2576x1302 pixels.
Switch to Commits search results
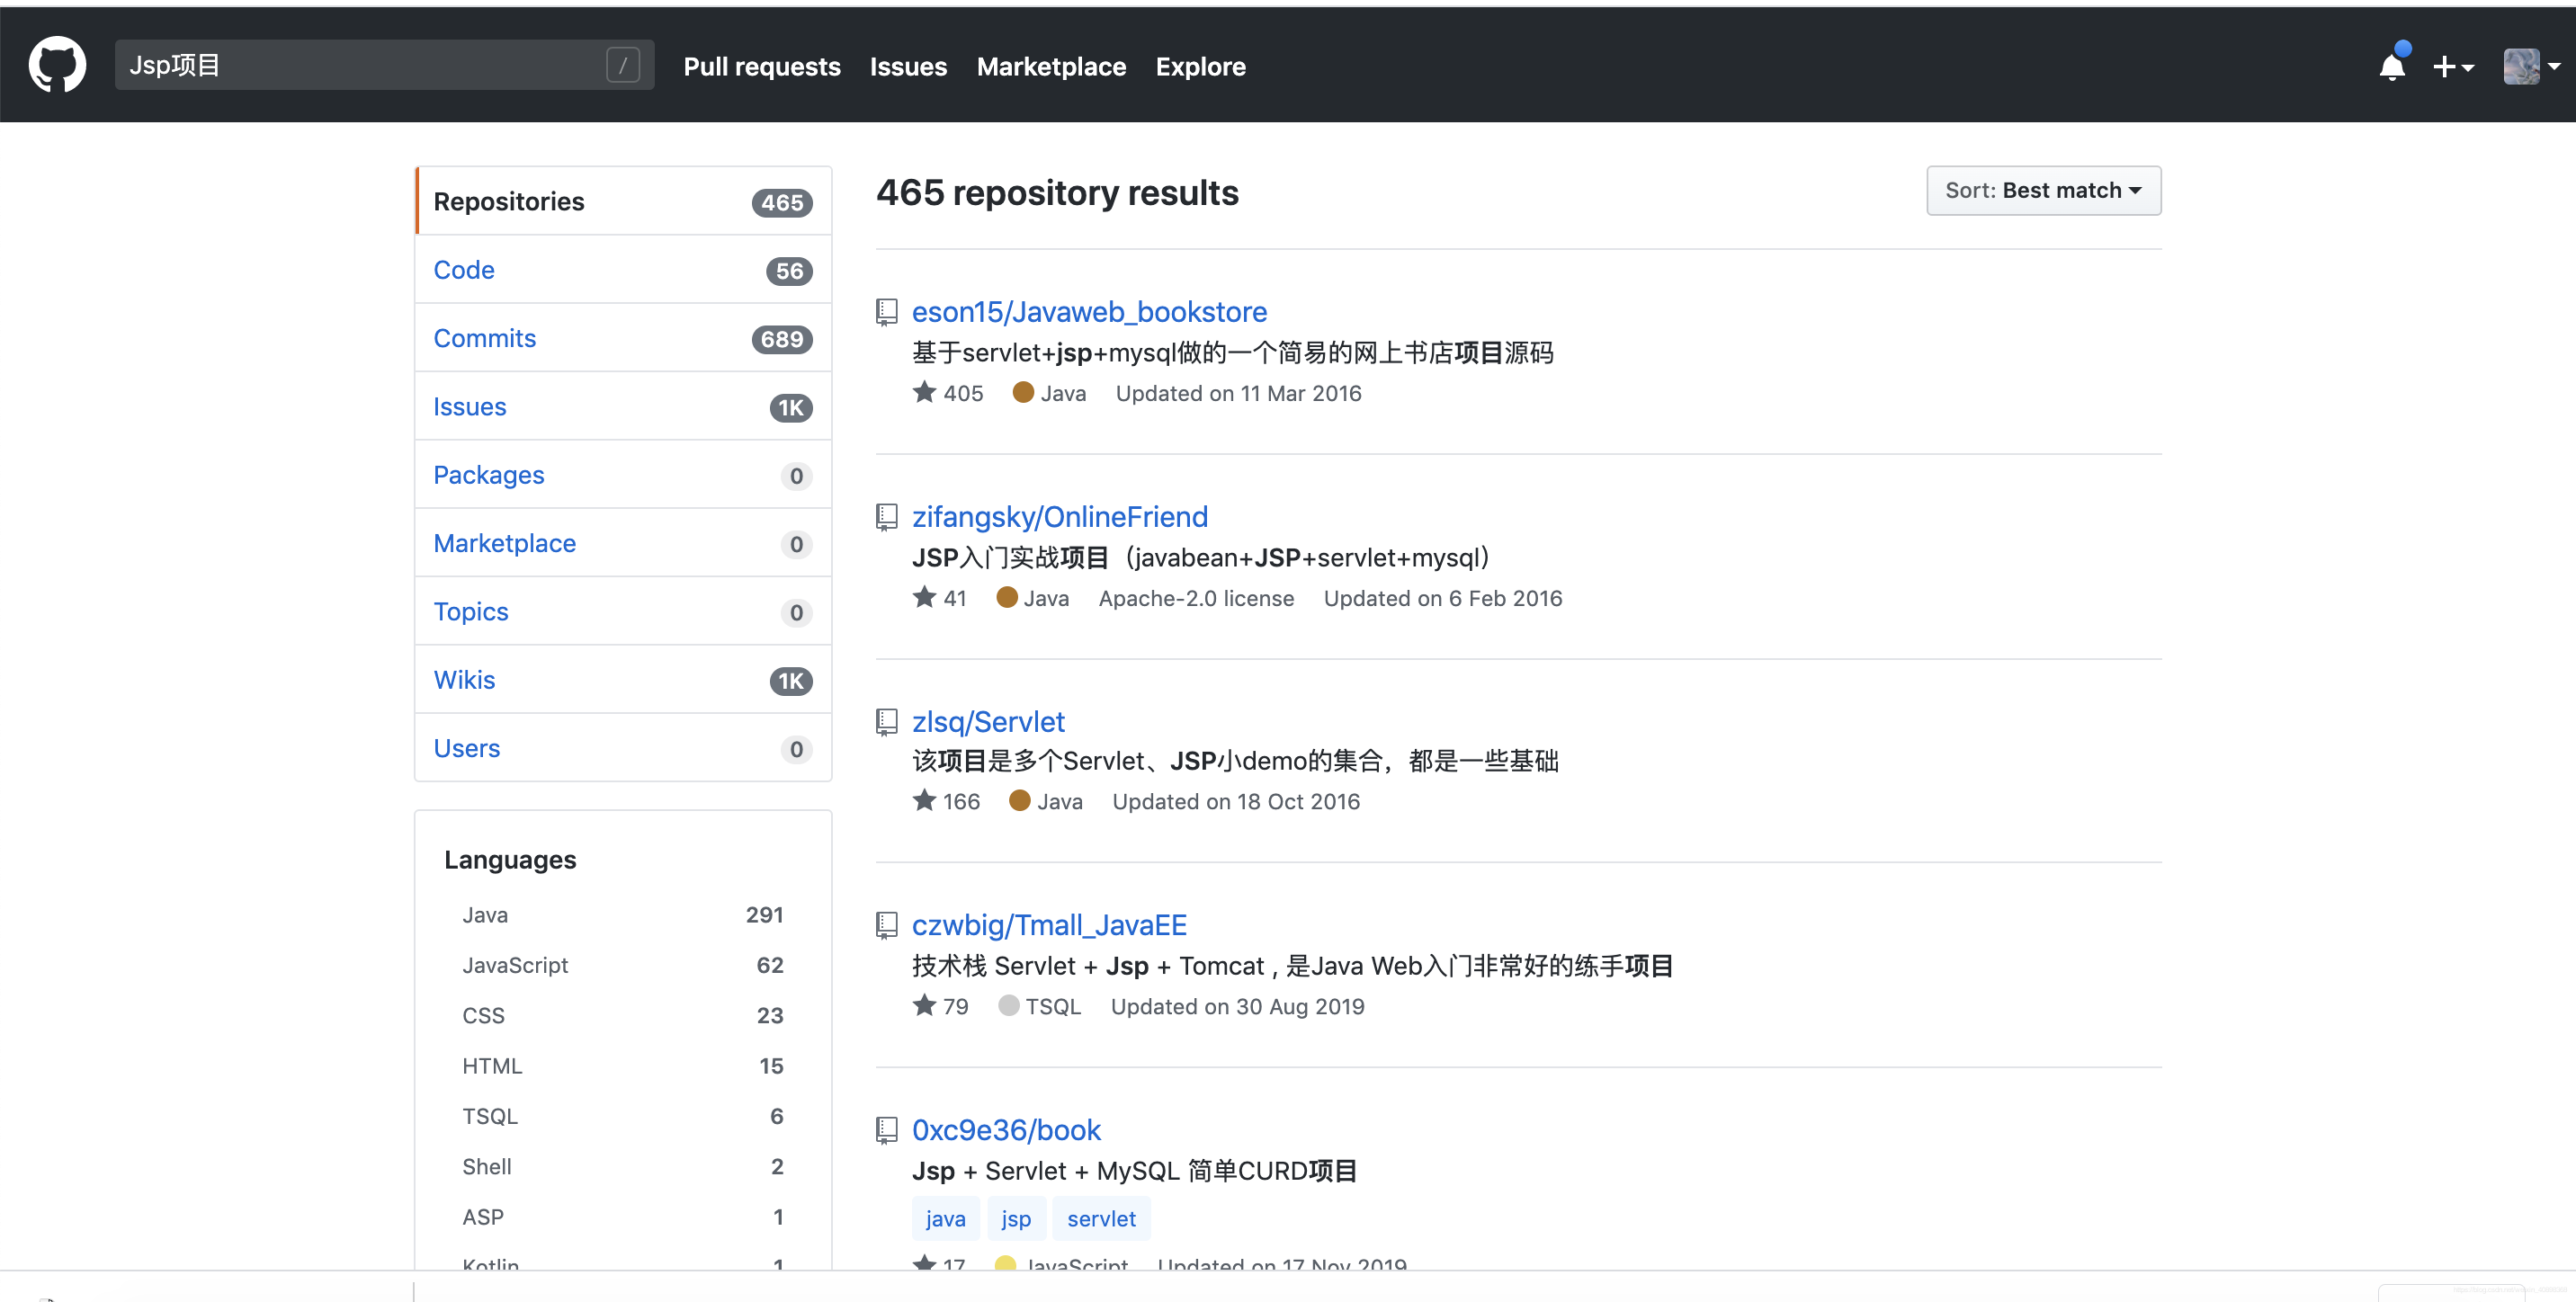(x=485, y=338)
